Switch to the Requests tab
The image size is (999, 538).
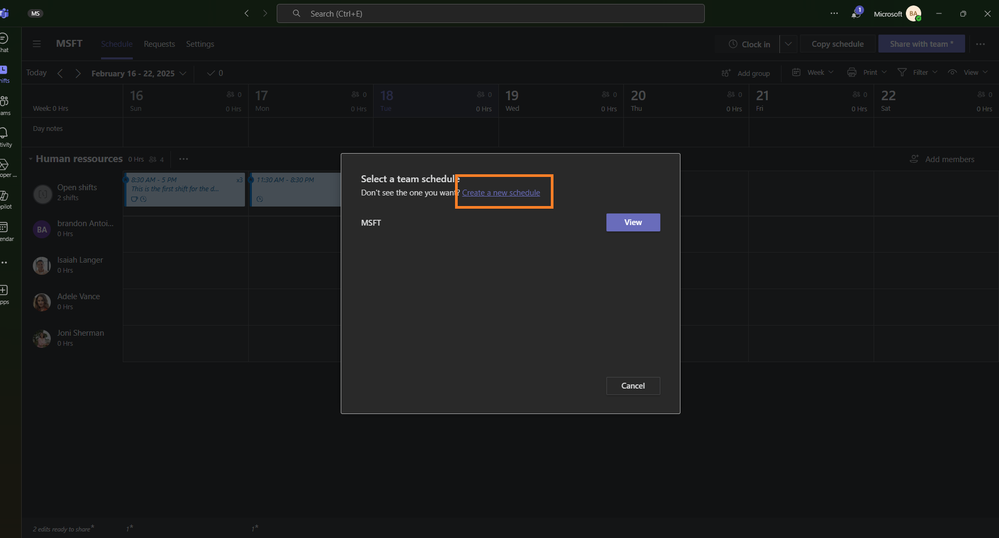[x=159, y=44]
